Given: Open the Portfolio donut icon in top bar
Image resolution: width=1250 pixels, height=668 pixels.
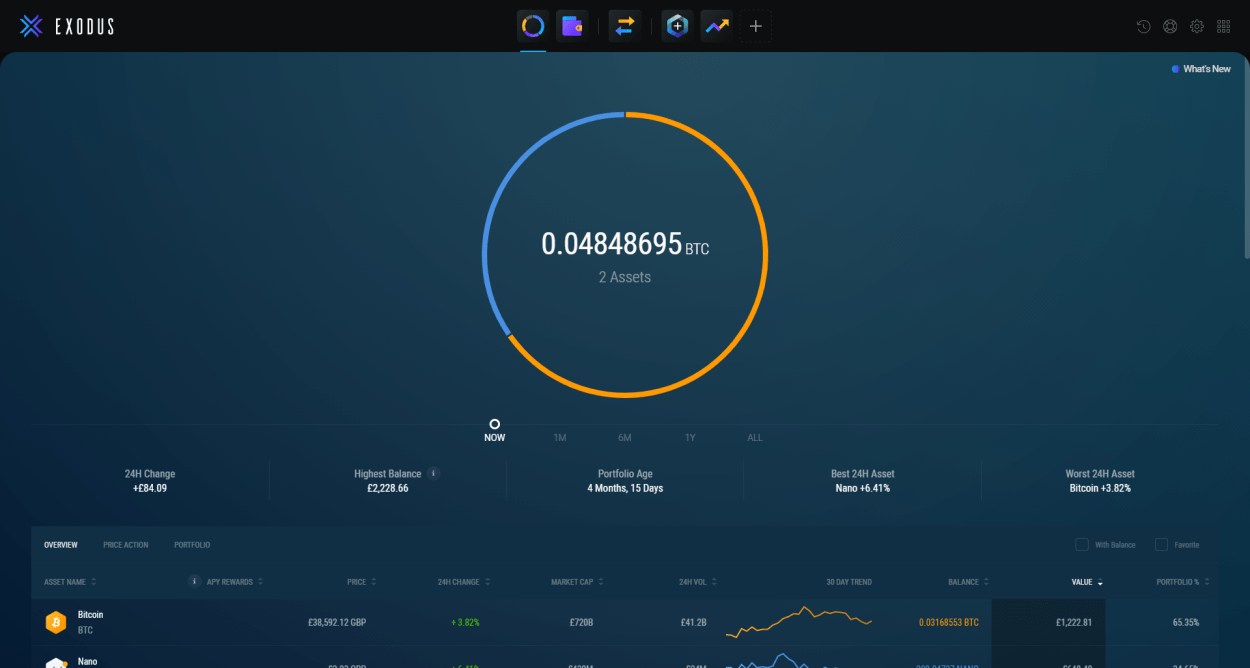Looking at the screenshot, I should tap(533, 26).
